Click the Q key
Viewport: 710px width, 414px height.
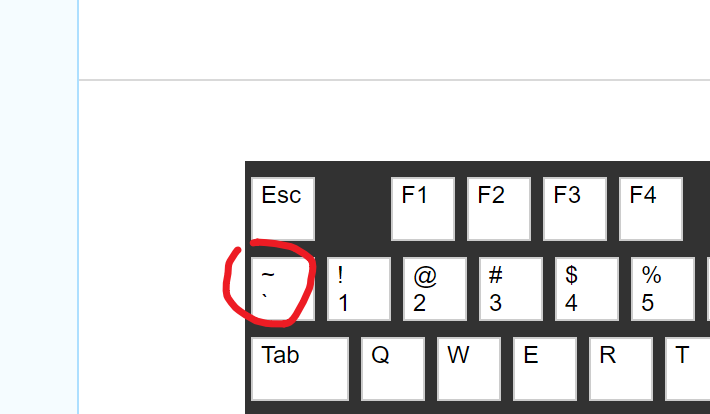(393, 369)
